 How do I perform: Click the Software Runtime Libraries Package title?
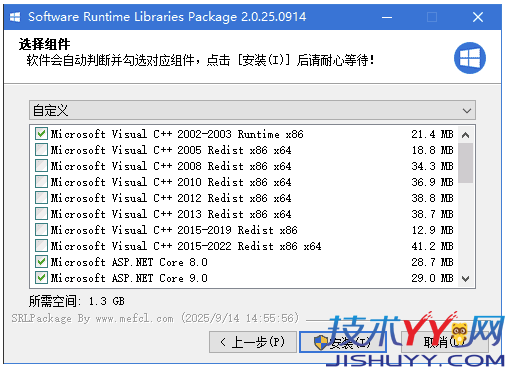167,17
